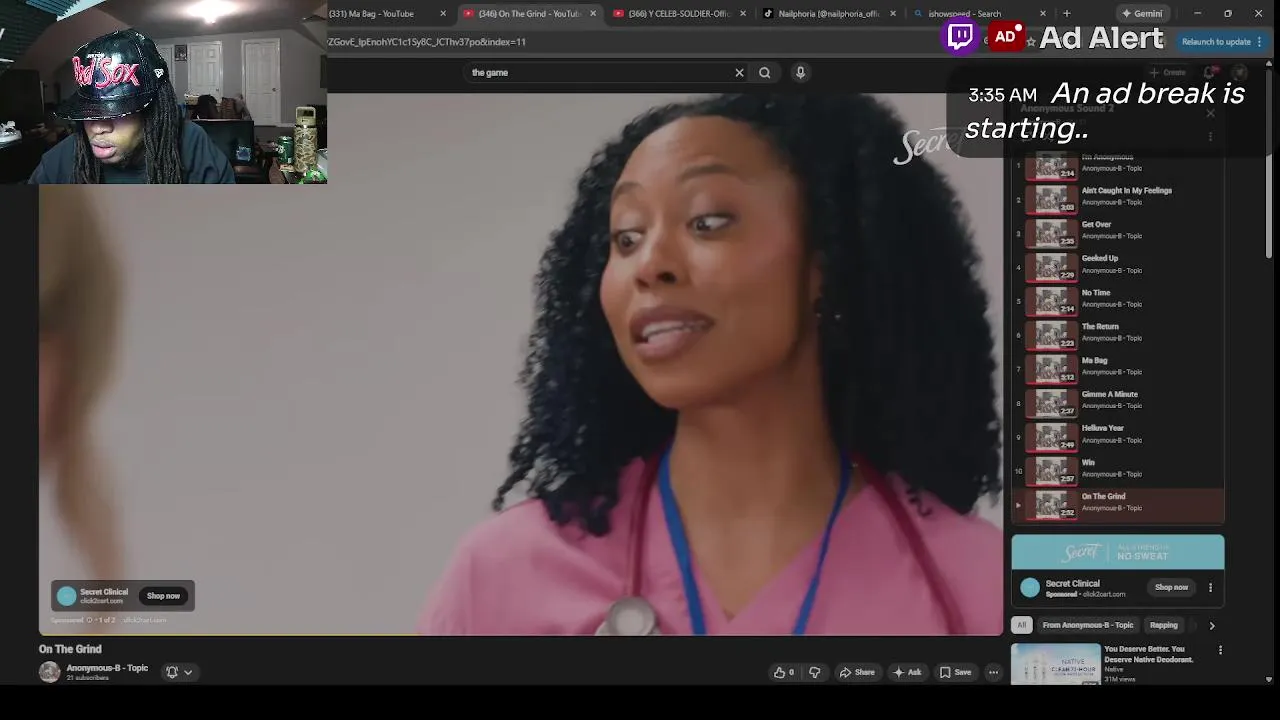Play Geeked Up from playlist
Viewport: 1280px width, 720px height.
tap(1118, 267)
